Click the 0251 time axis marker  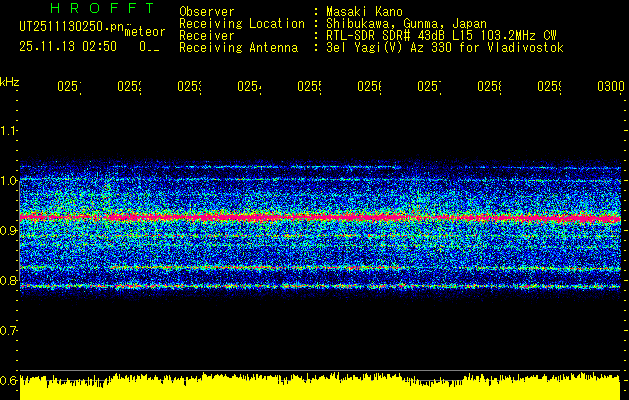(69, 86)
